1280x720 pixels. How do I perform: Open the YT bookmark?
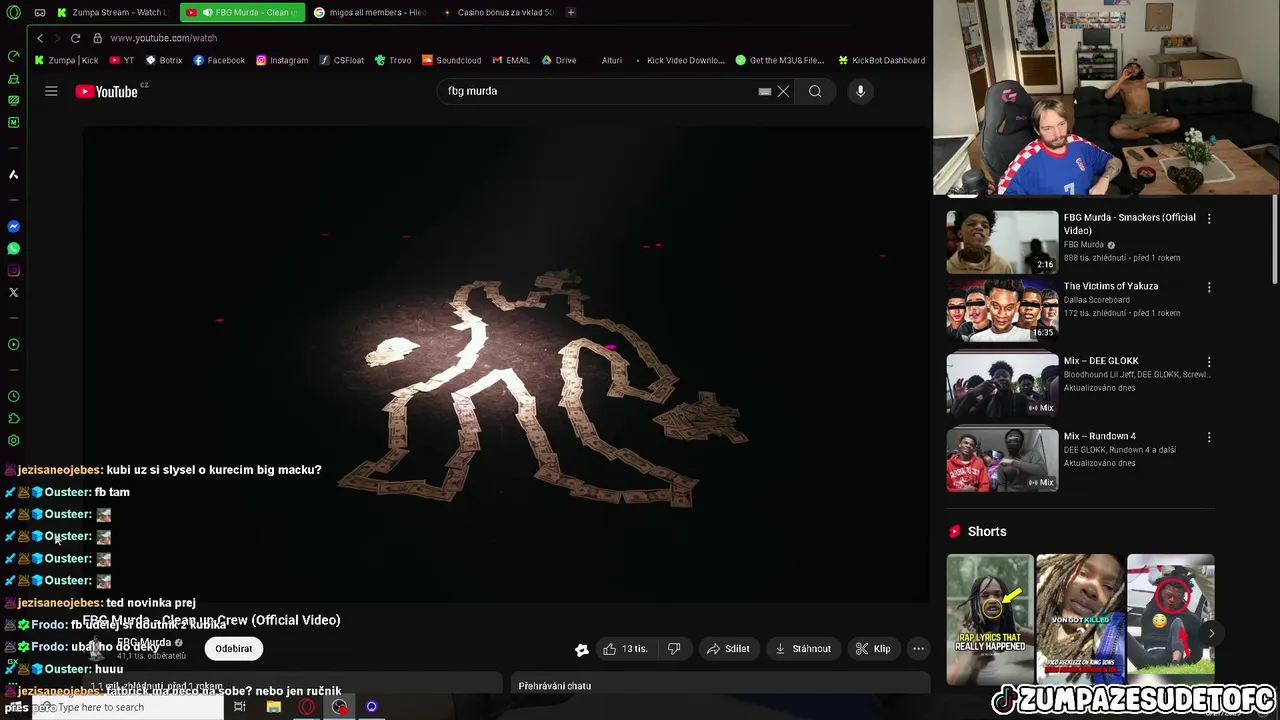point(122,60)
